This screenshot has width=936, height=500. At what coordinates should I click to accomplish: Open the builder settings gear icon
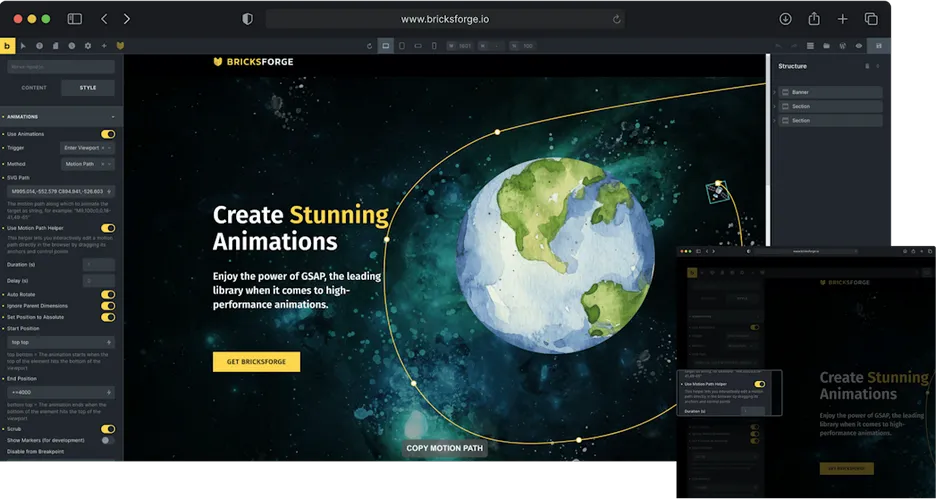(x=87, y=46)
